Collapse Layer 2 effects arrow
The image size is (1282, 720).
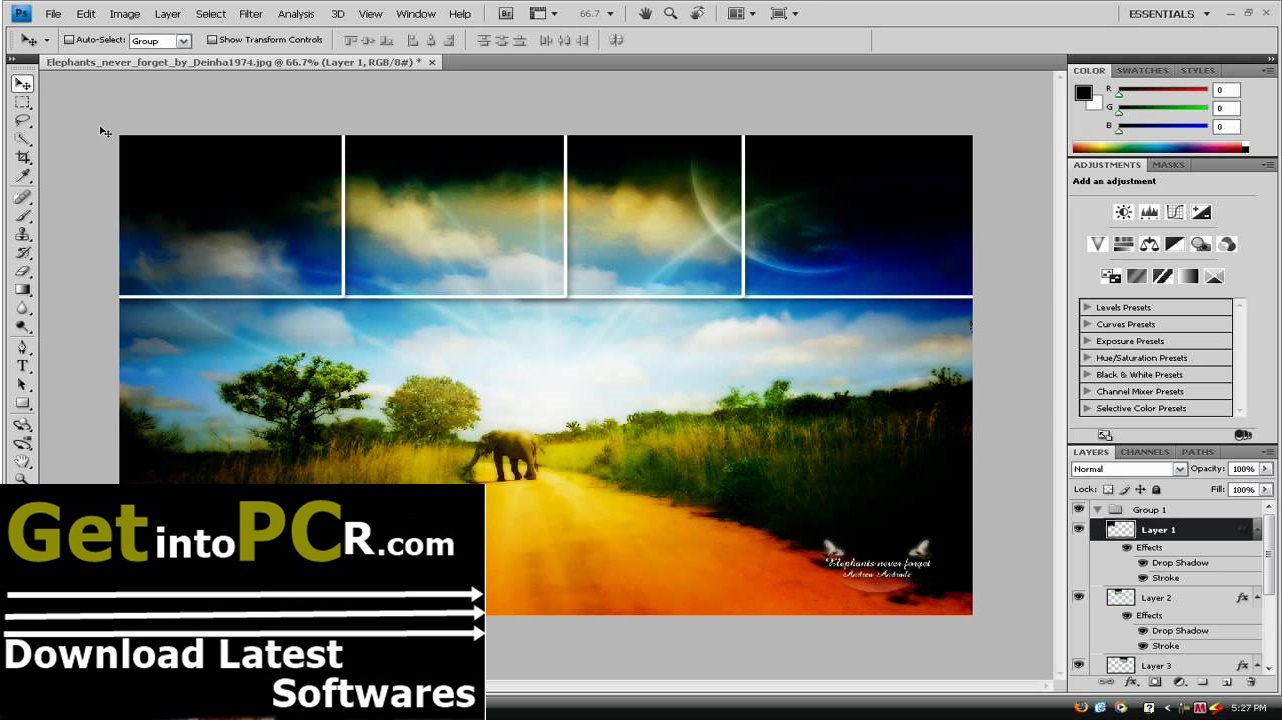coord(1258,597)
